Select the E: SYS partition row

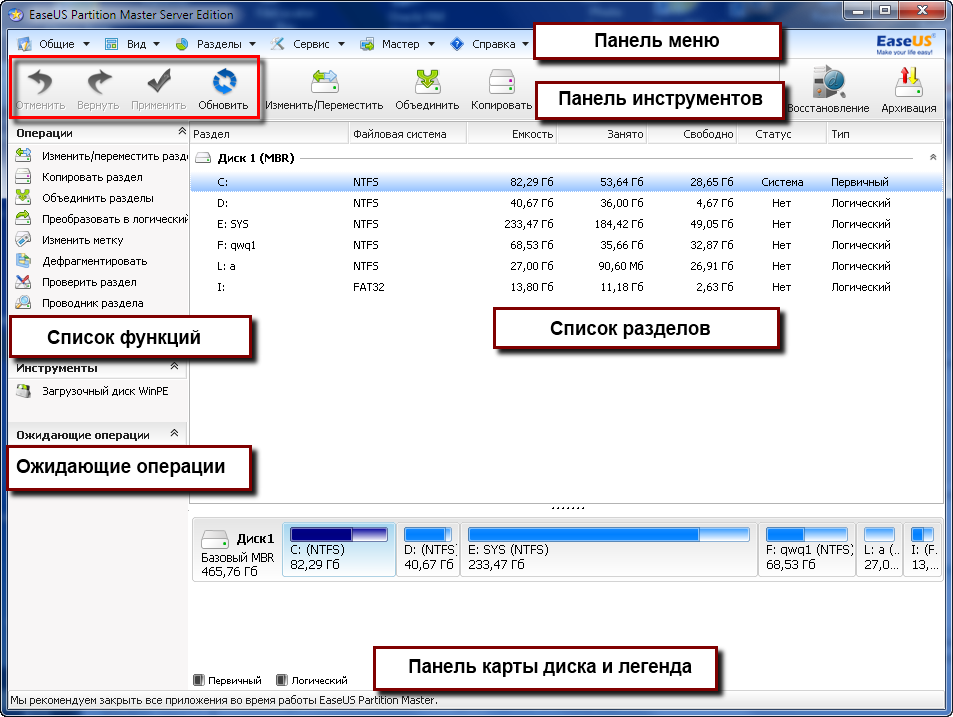[x=566, y=224]
